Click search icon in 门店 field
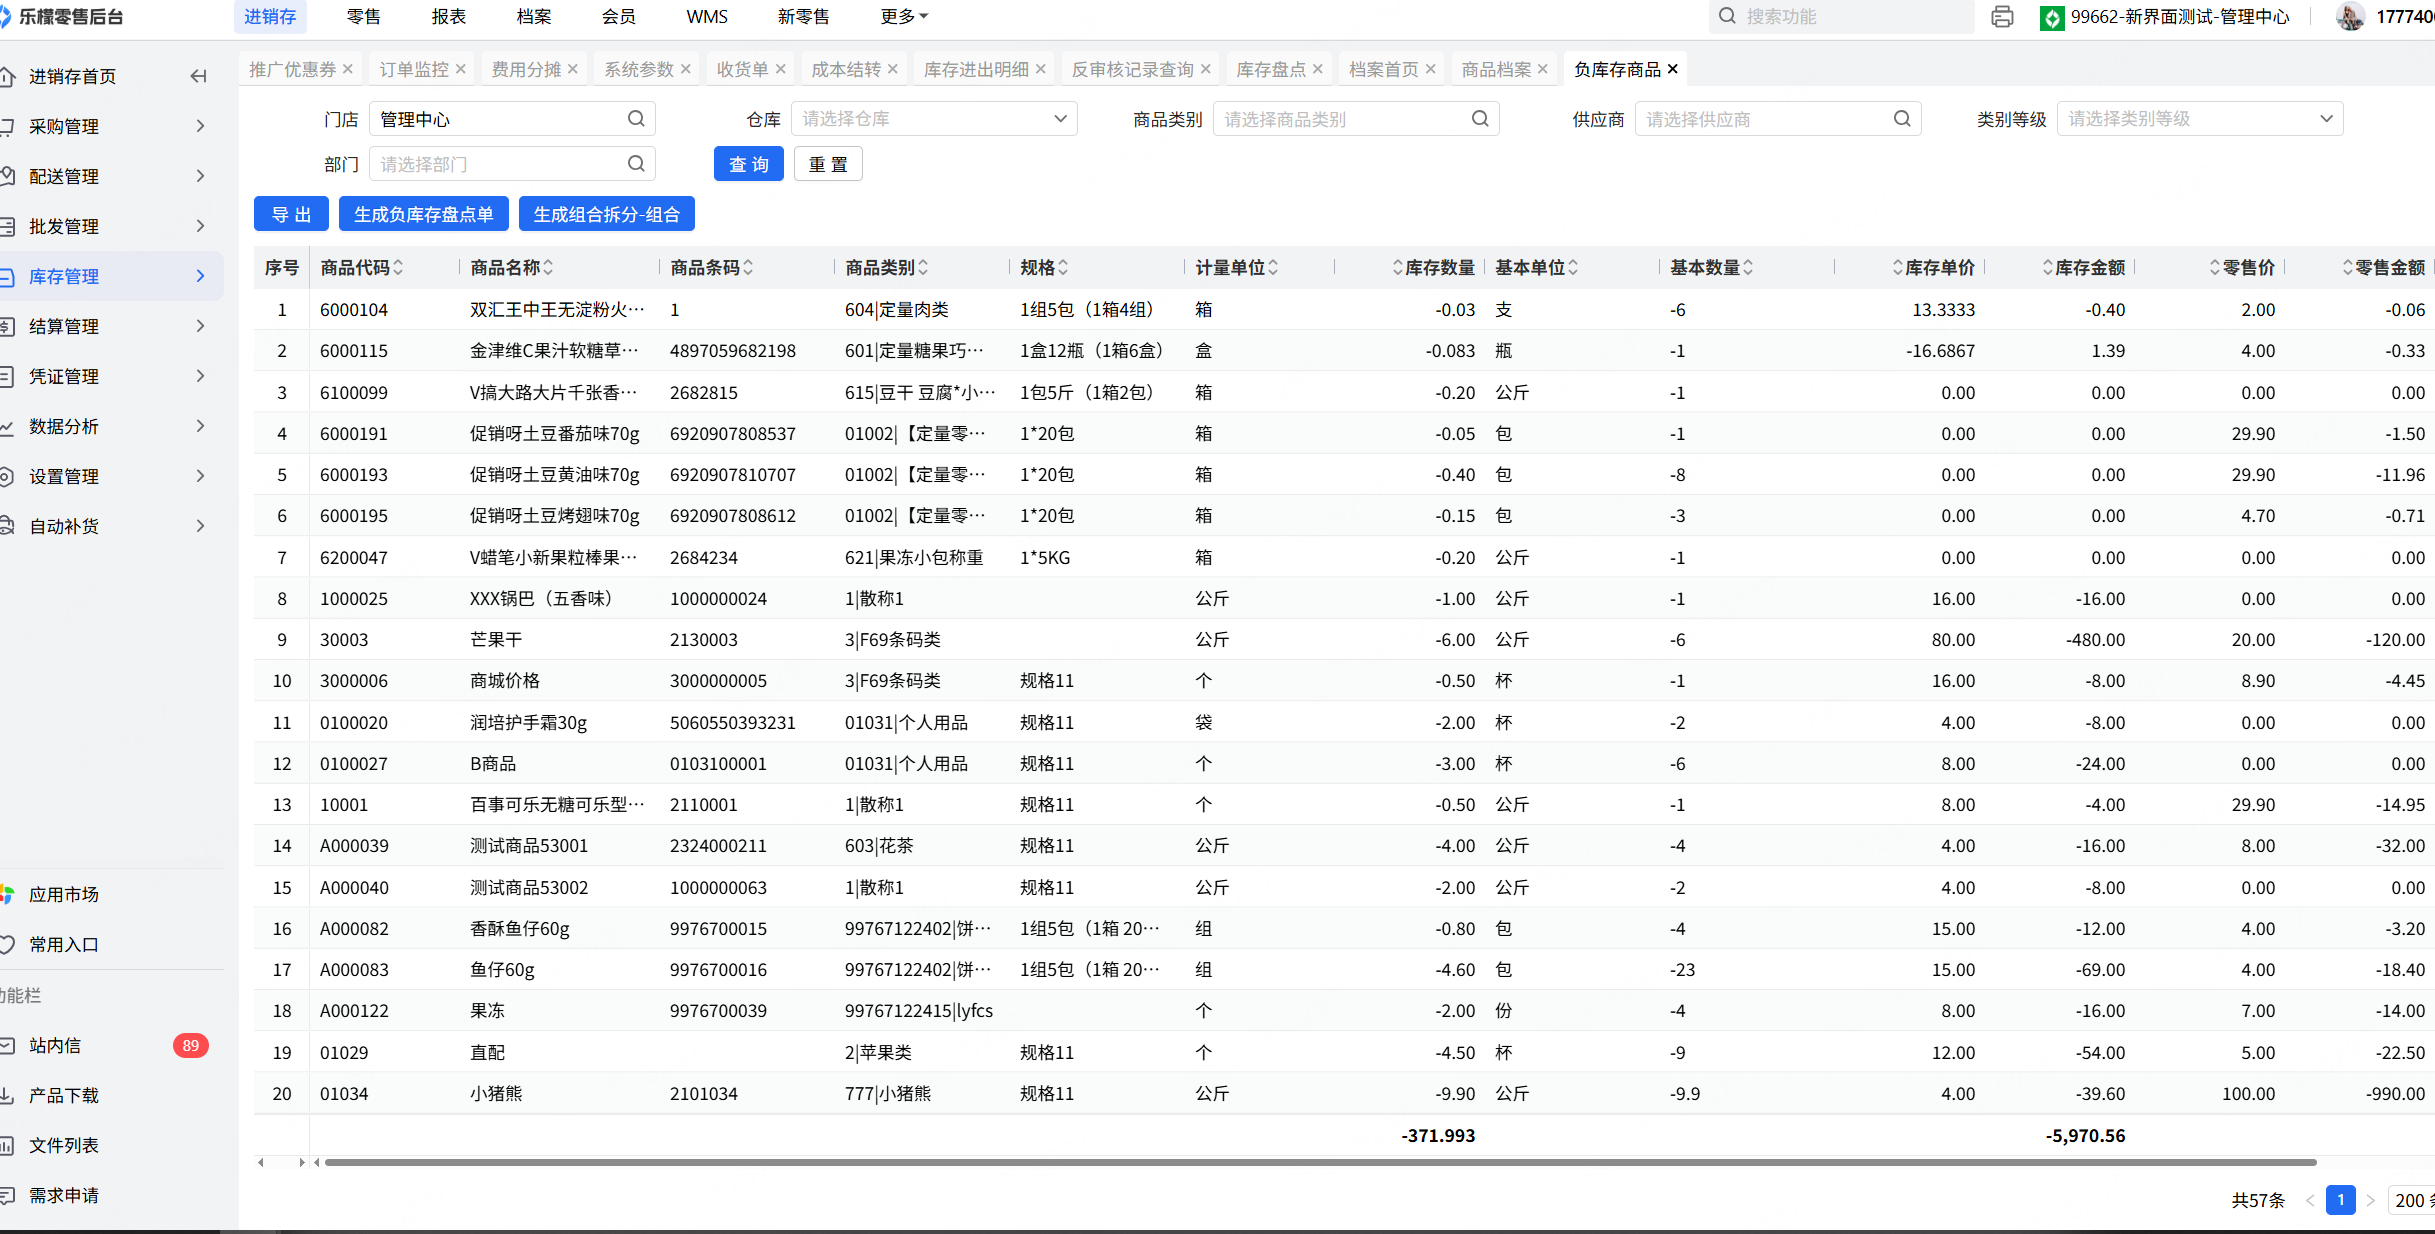This screenshot has height=1234, width=2435. click(636, 119)
